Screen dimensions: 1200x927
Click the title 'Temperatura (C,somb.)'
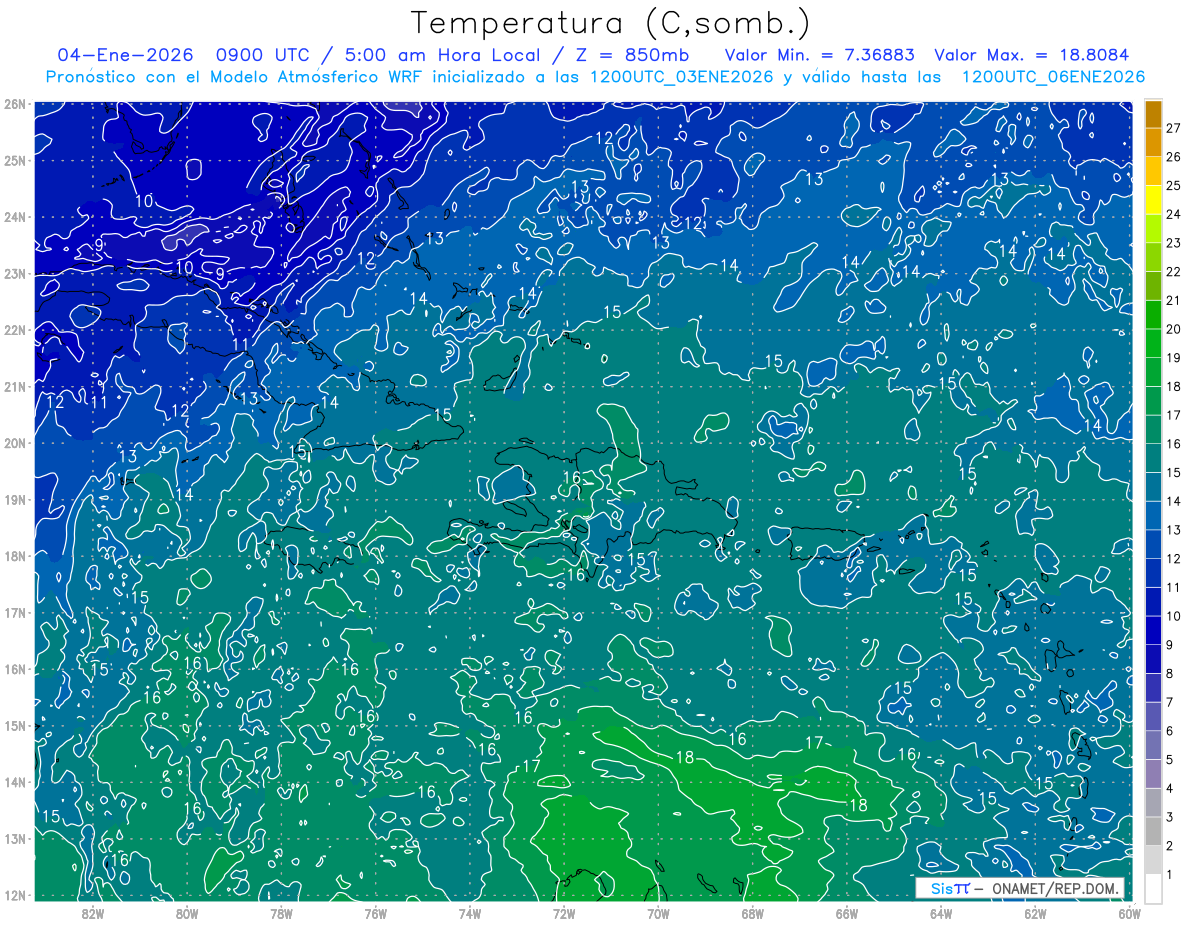click(x=611, y=24)
